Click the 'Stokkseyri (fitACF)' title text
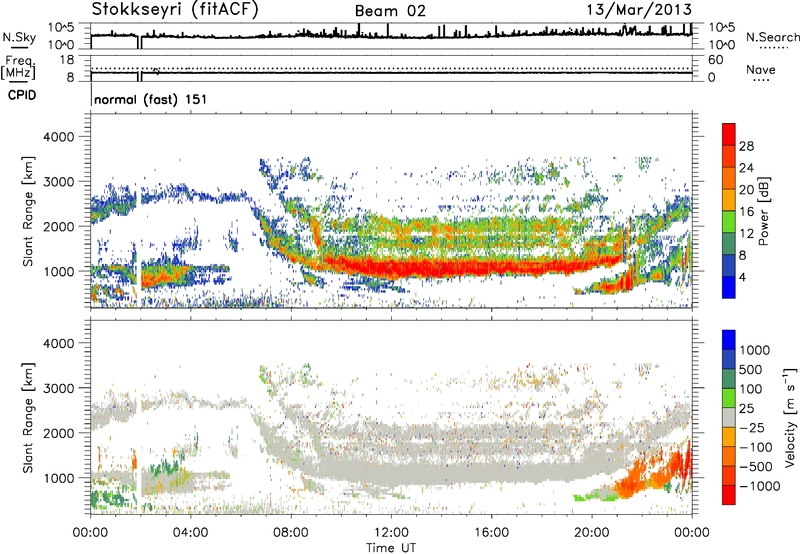Image resolution: width=800 pixels, height=554 pixels. coord(175,9)
